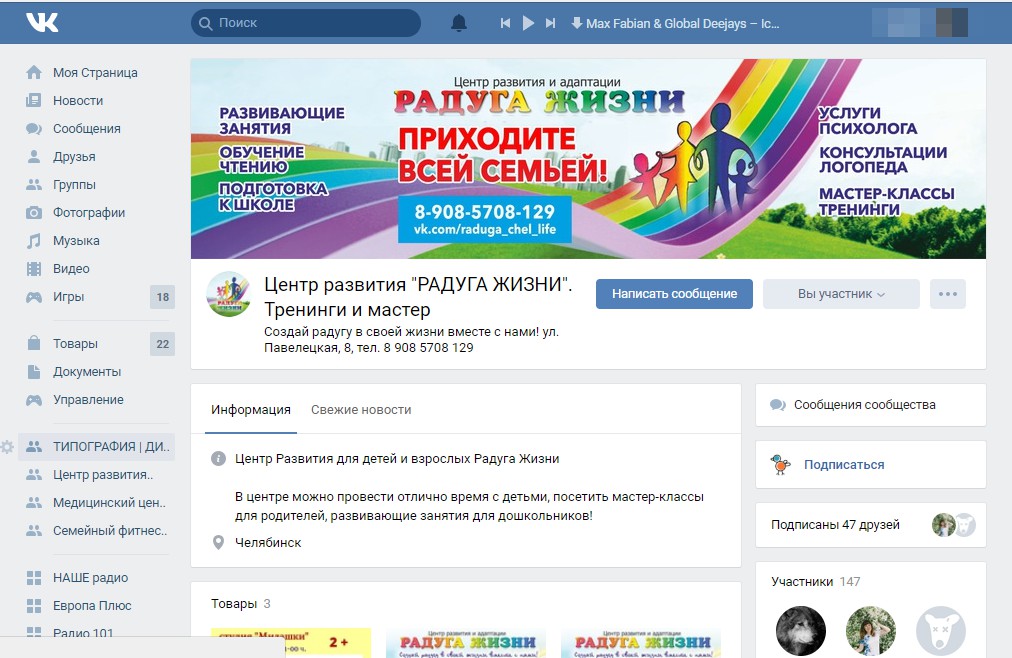Open Игры gamepad icon
This screenshot has height=658, width=1012.
pos(34,297)
